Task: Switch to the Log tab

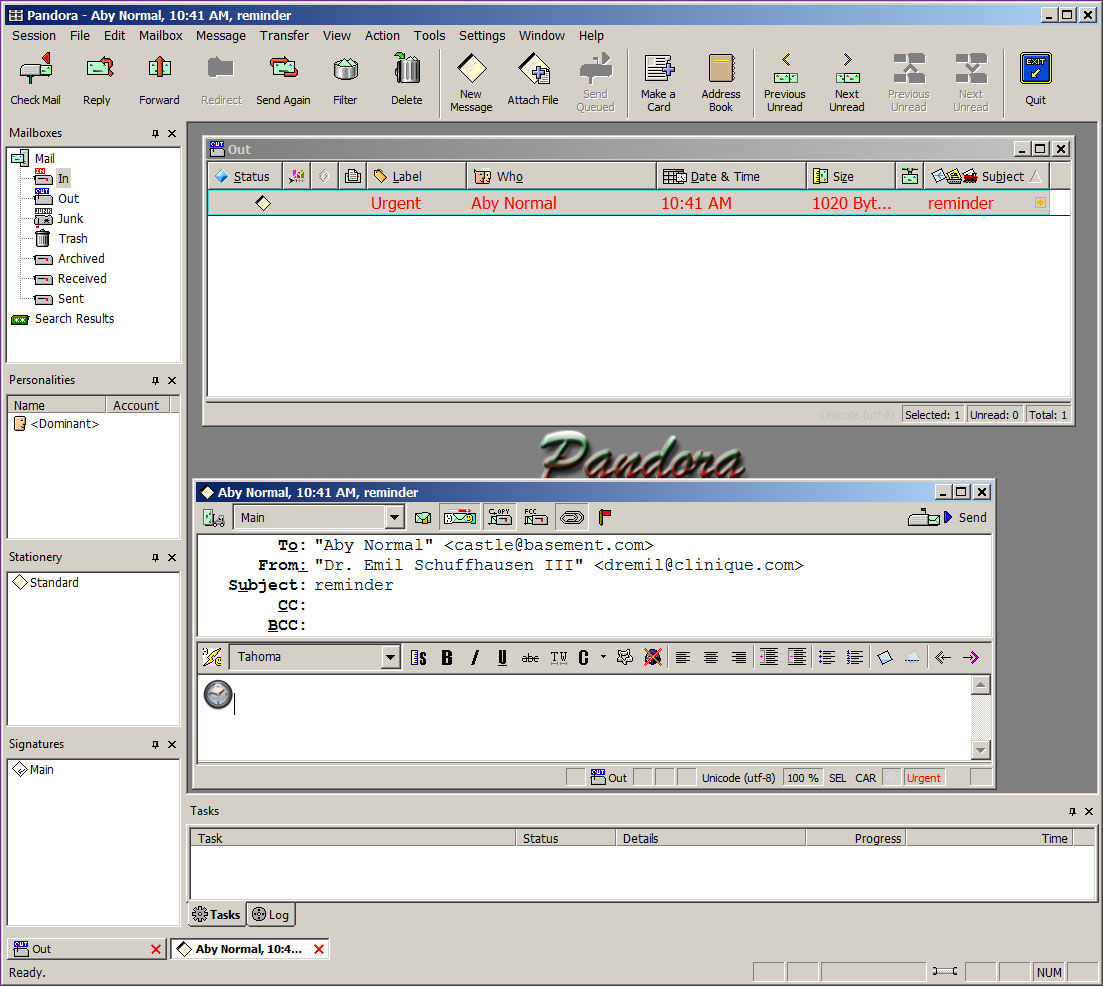Action: pos(270,914)
